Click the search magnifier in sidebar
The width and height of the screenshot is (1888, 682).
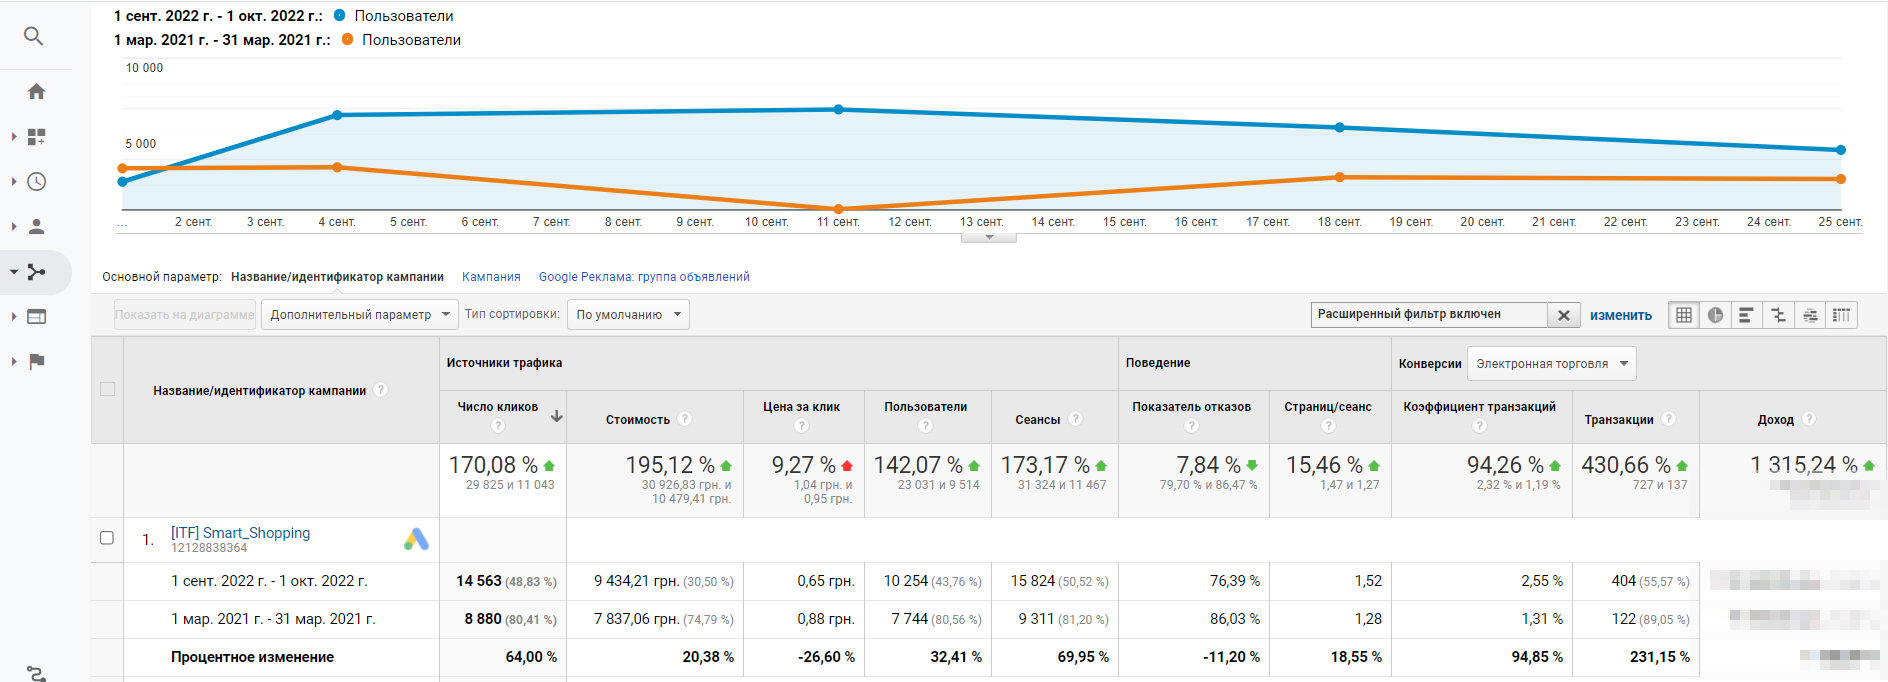[x=33, y=36]
